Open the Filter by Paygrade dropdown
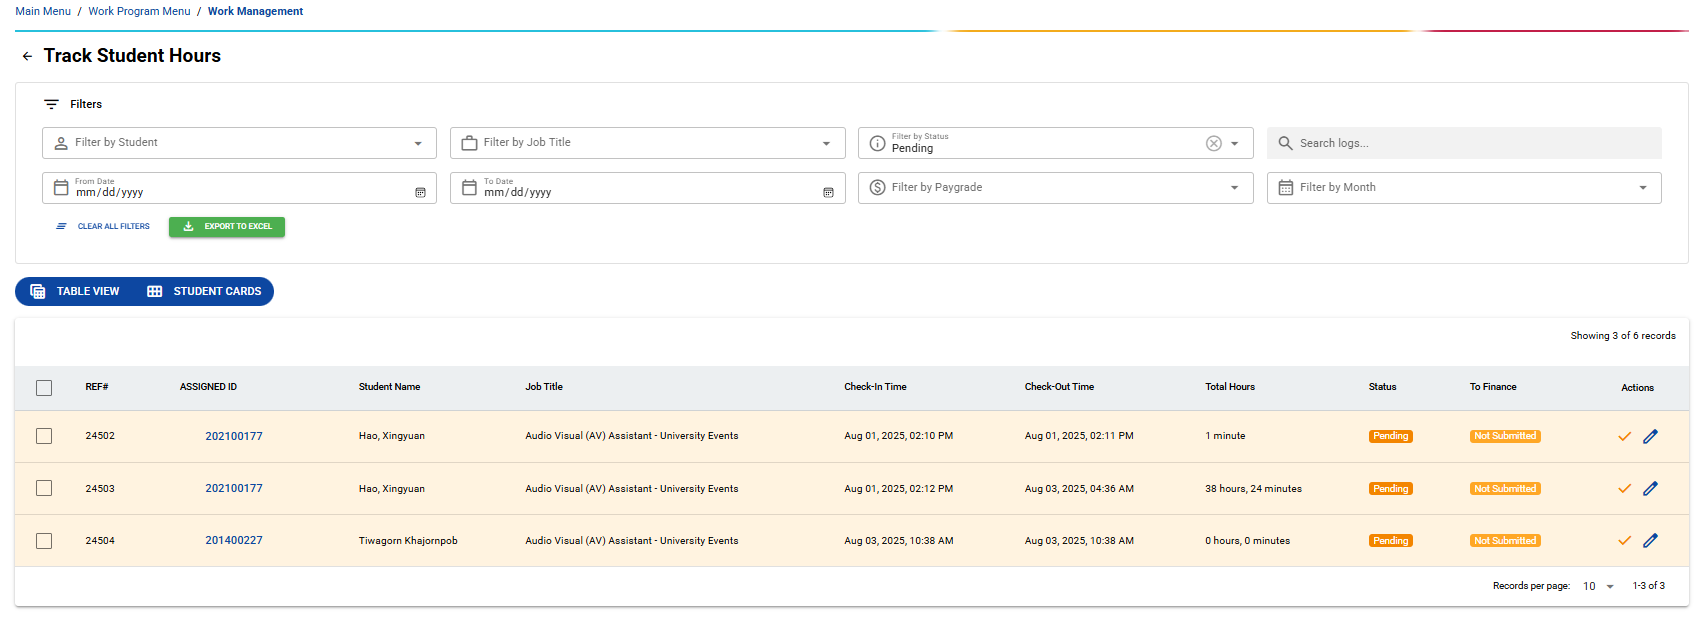 point(1055,188)
